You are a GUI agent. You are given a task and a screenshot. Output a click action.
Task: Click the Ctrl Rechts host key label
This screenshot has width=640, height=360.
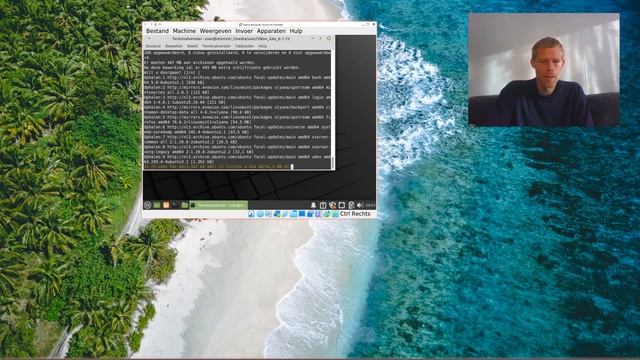click(355, 213)
